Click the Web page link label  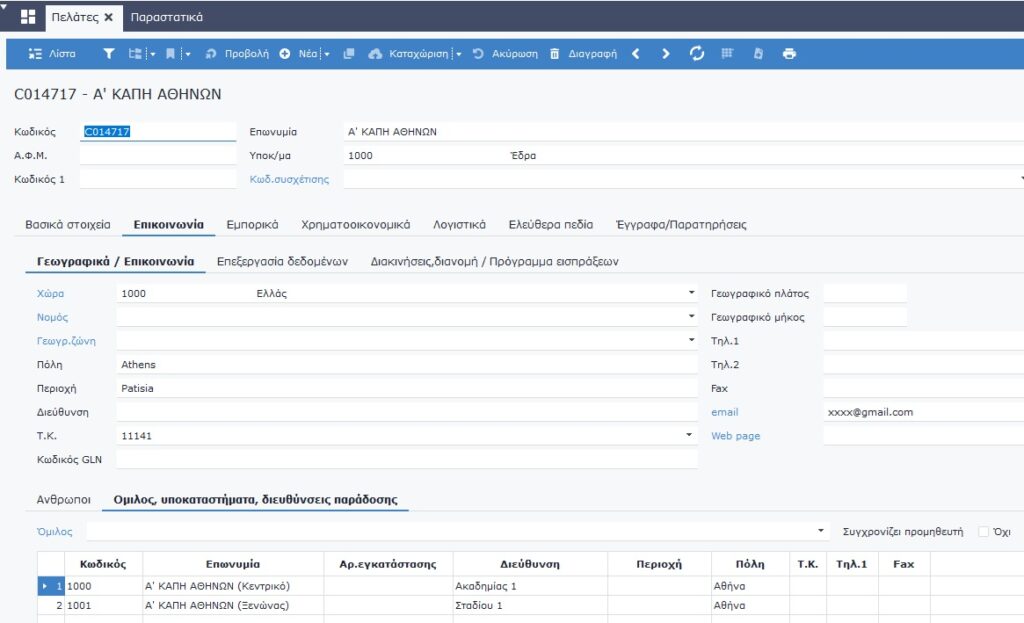(x=735, y=436)
